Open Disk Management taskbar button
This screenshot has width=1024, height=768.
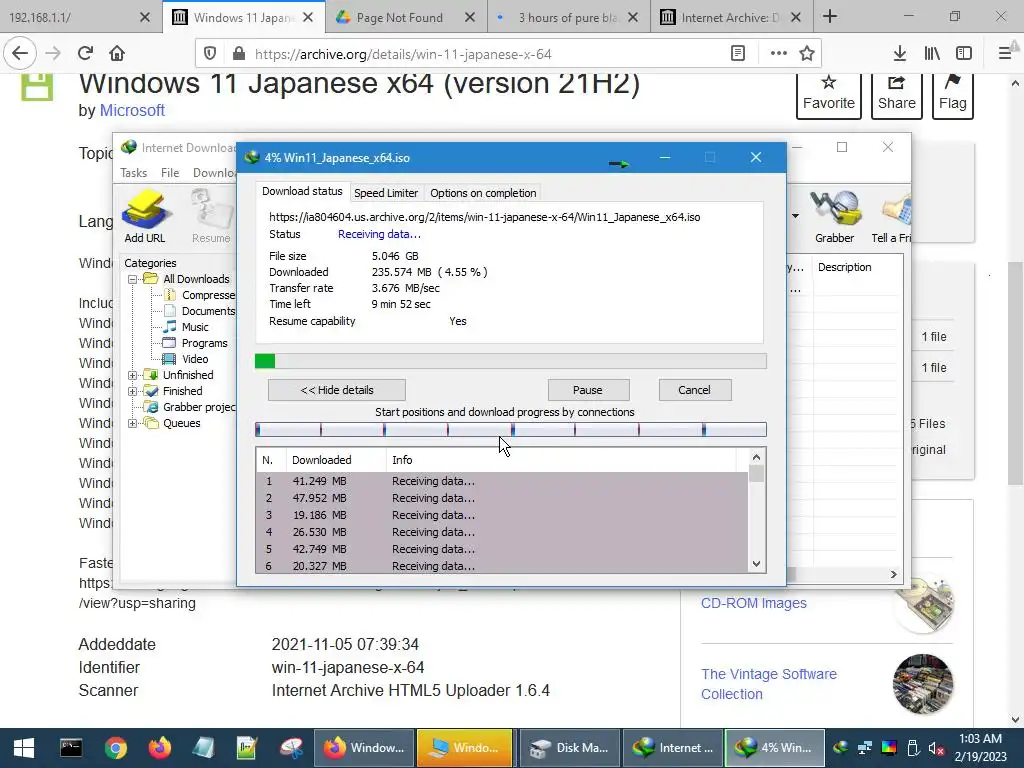point(569,748)
